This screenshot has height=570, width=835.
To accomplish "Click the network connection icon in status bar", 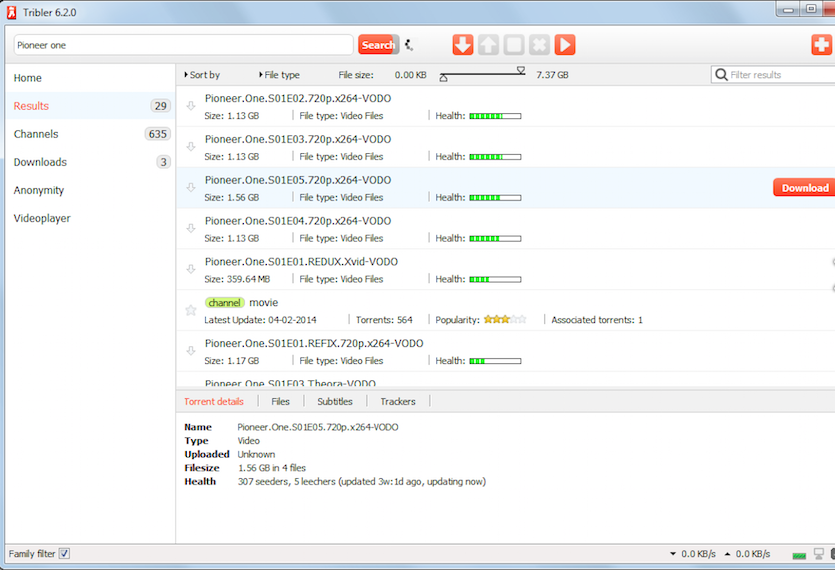I will pos(819,554).
